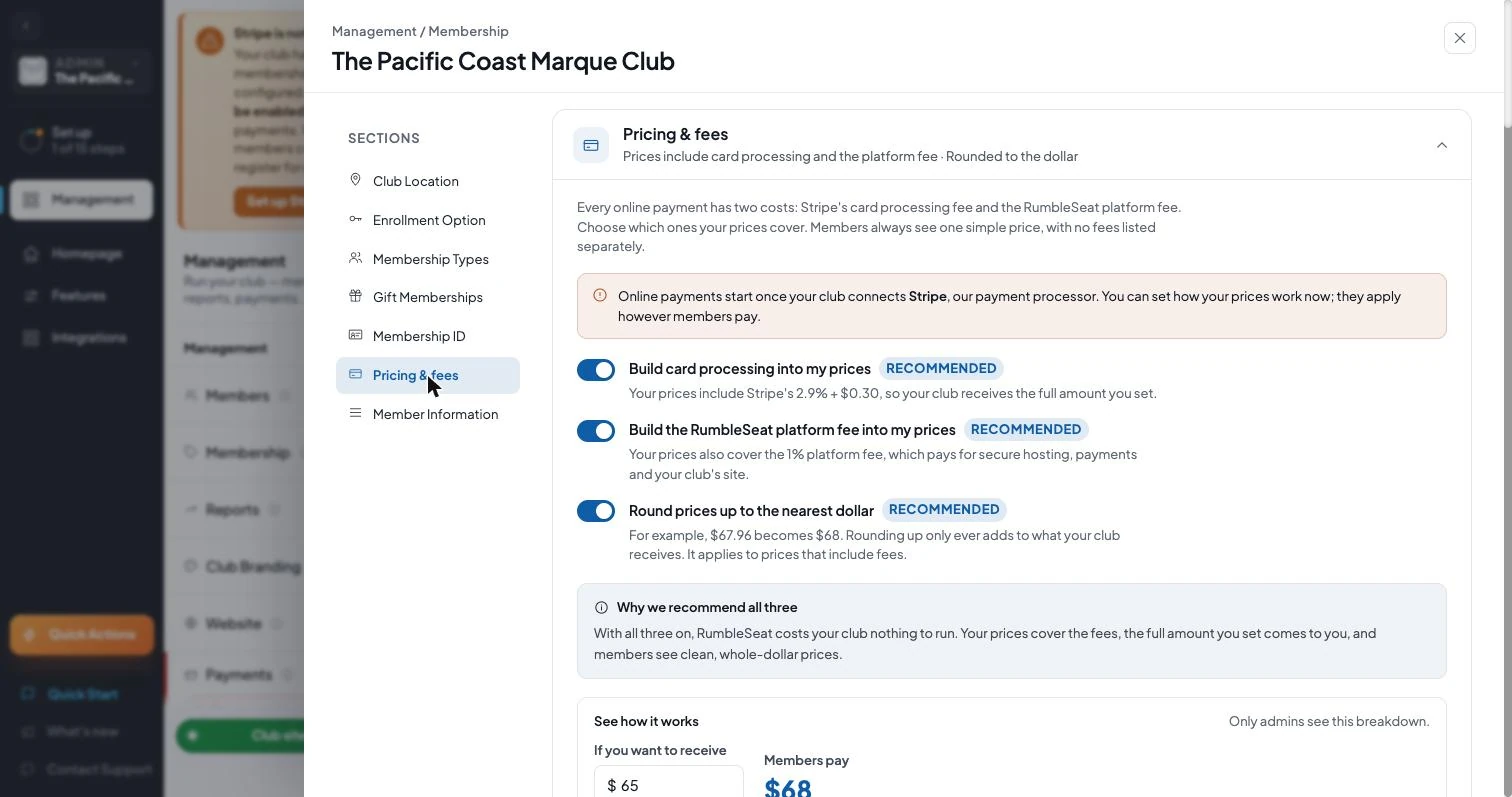
Task: Select the Pricing & fees section
Action: tap(427, 375)
